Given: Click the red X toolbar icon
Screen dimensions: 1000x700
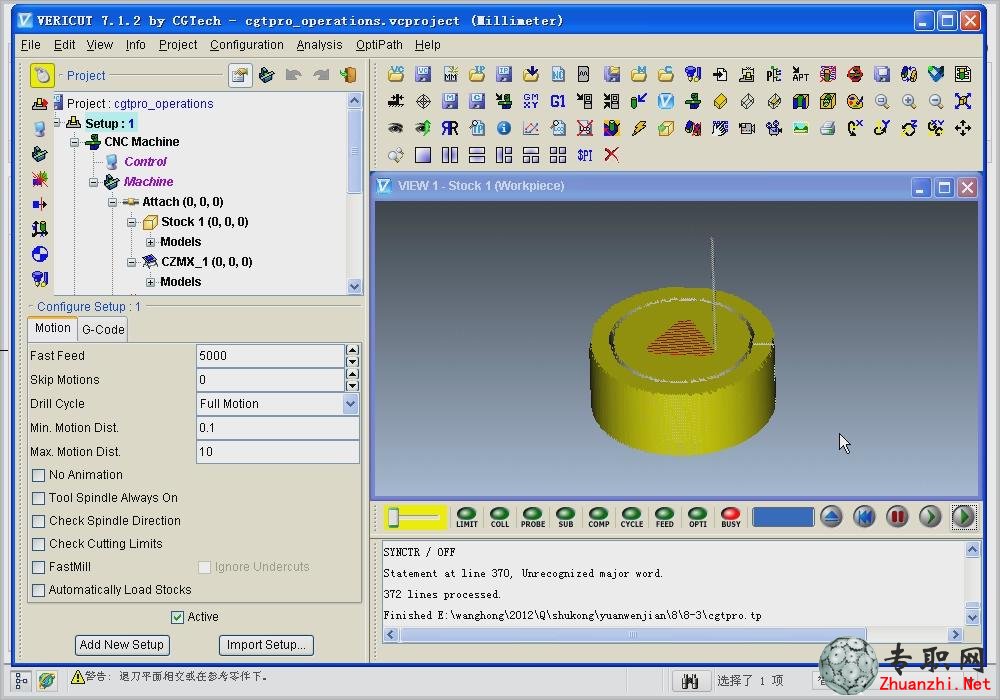Looking at the screenshot, I should click(x=612, y=155).
